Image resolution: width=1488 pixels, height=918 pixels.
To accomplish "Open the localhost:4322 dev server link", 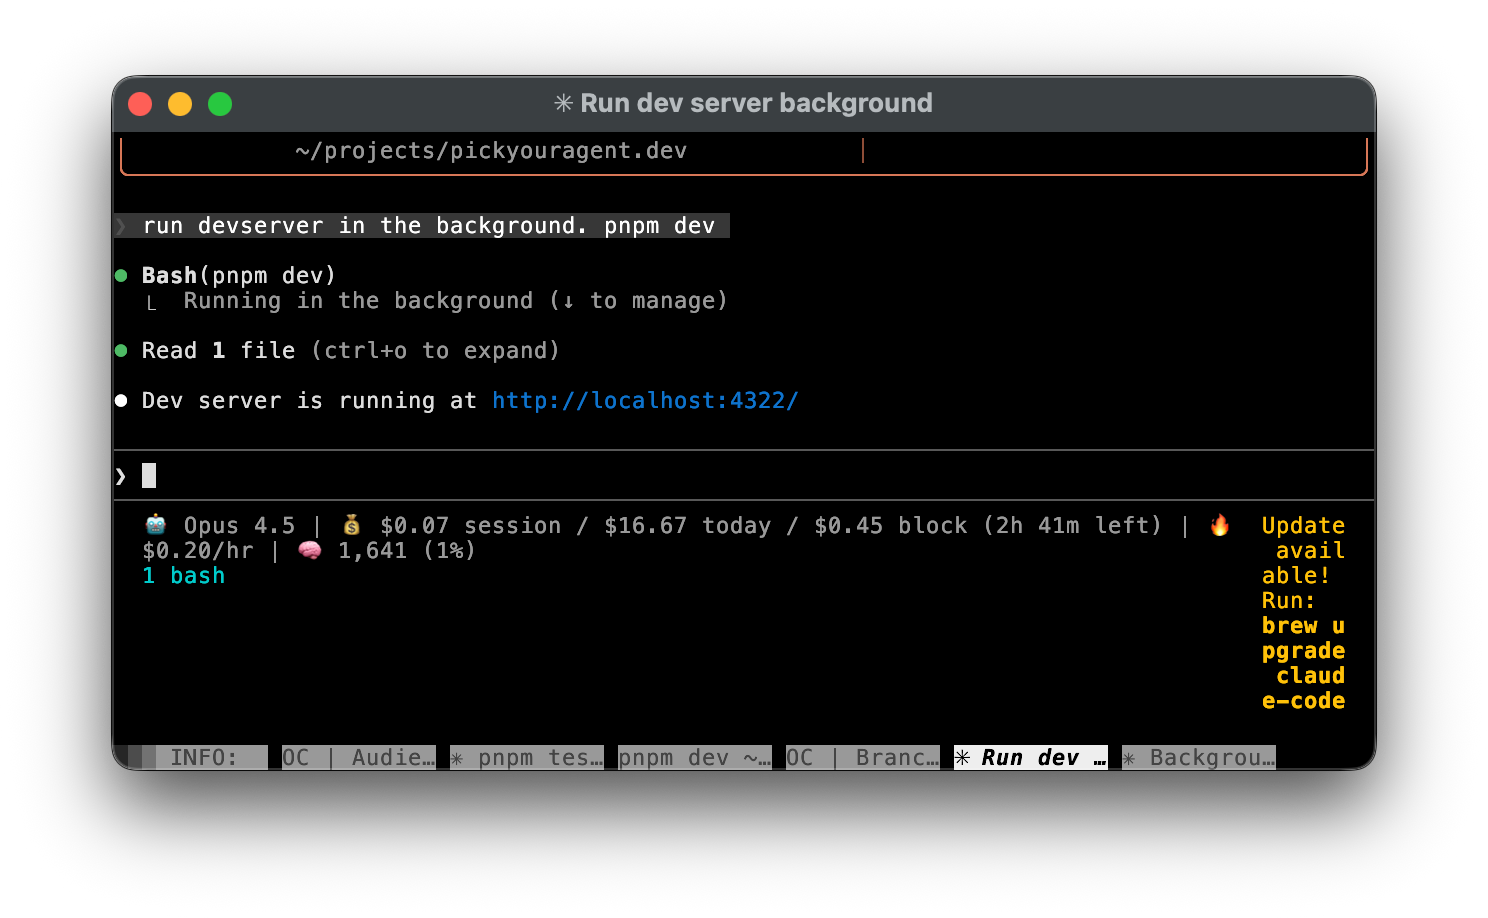I will pos(644,400).
